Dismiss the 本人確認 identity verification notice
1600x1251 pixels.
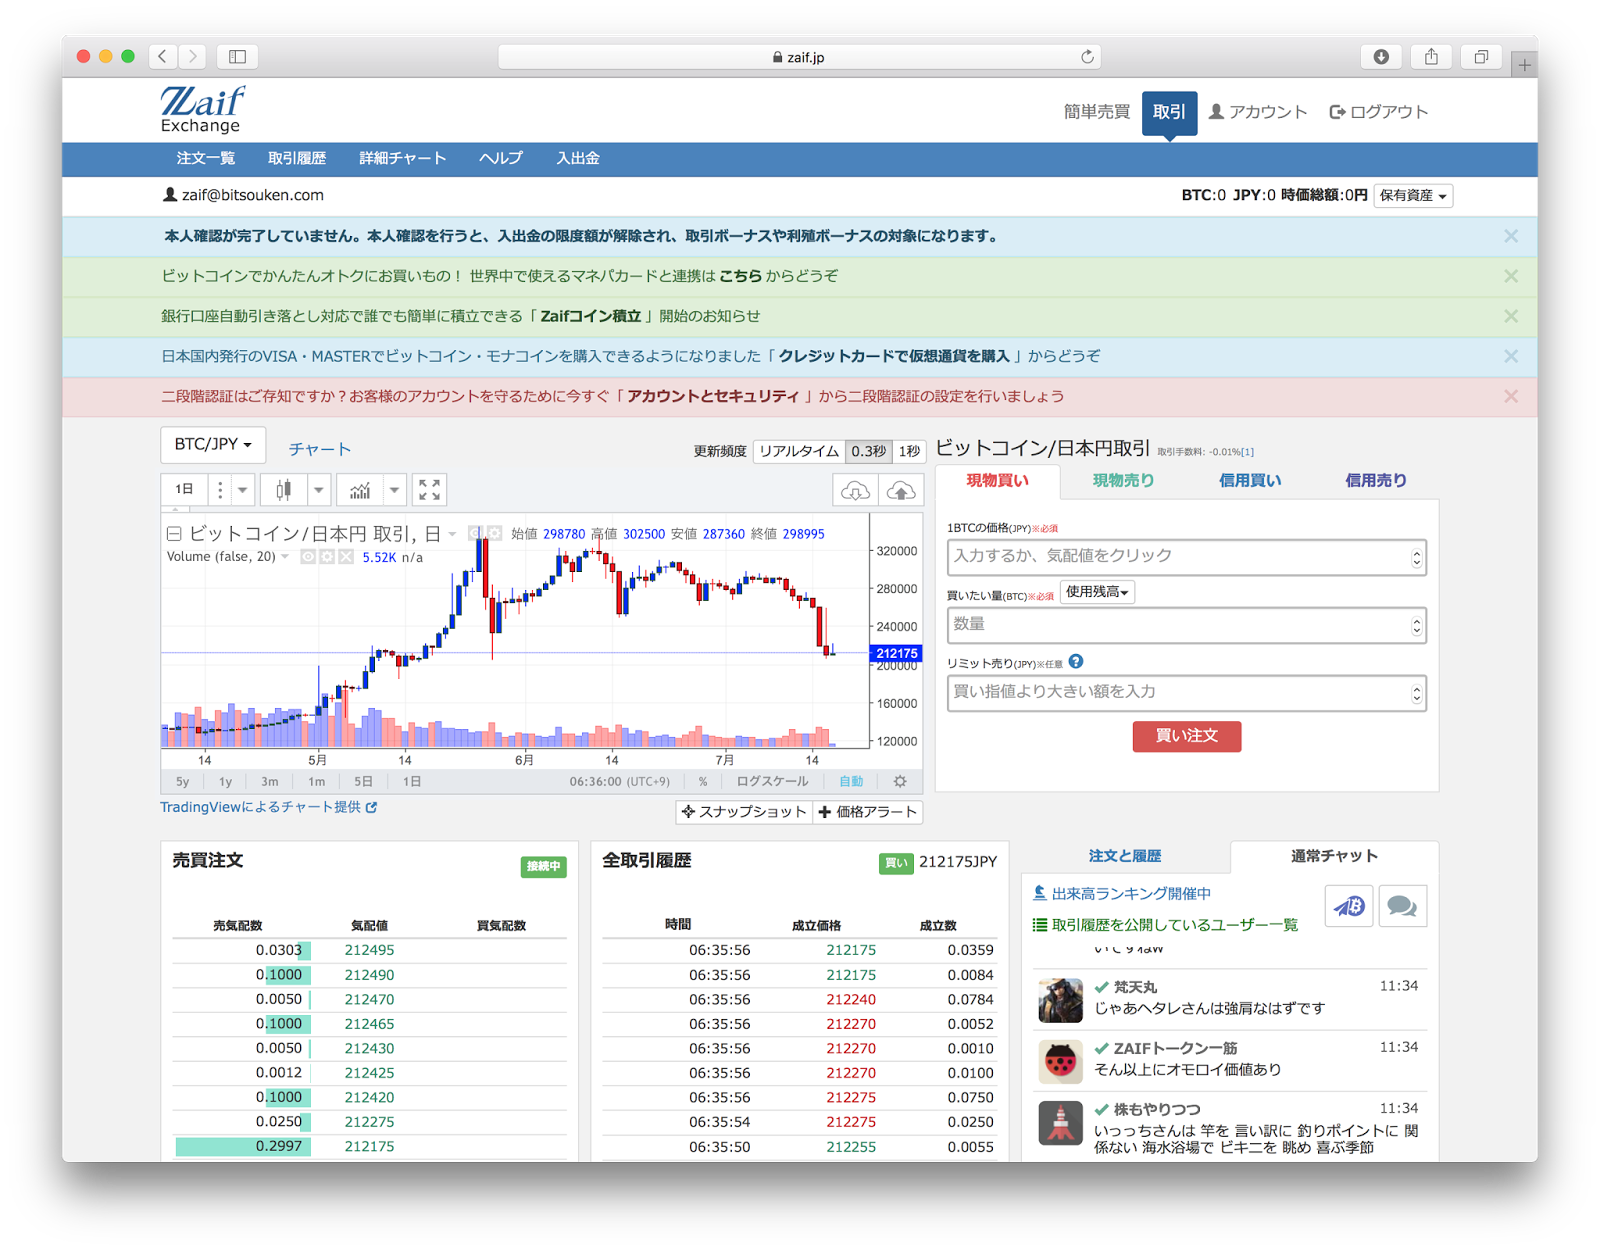(x=1511, y=236)
